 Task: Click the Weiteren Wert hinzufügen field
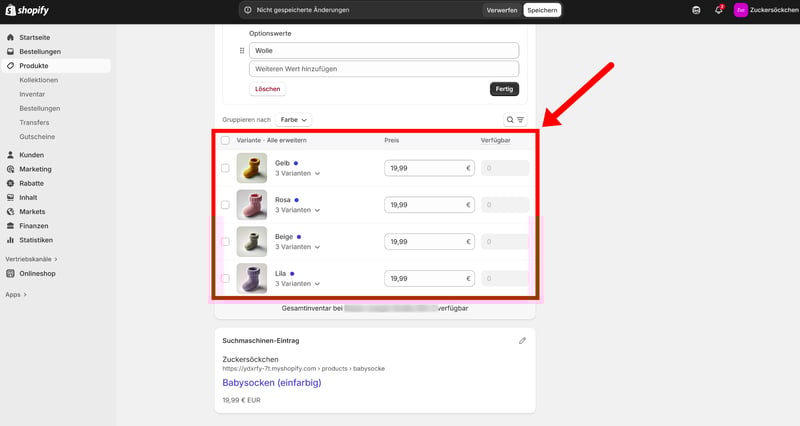click(x=384, y=69)
